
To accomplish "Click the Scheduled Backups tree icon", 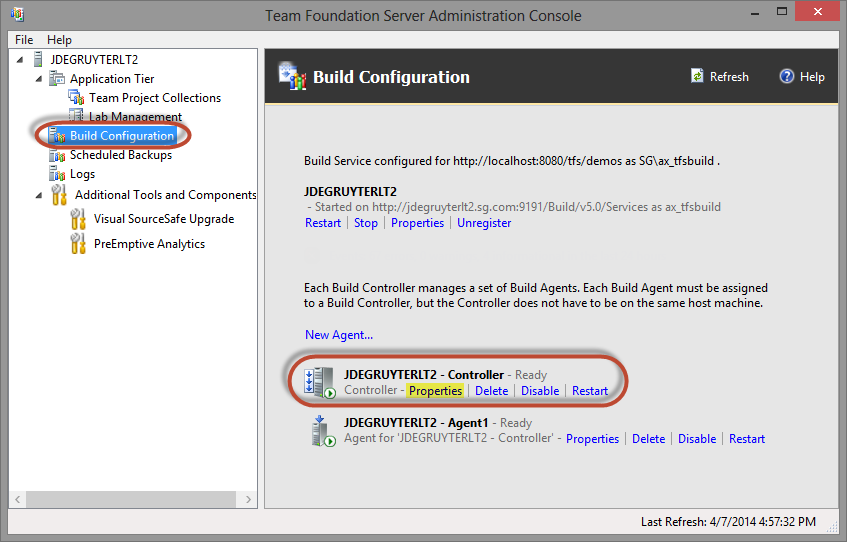I will coord(57,155).
